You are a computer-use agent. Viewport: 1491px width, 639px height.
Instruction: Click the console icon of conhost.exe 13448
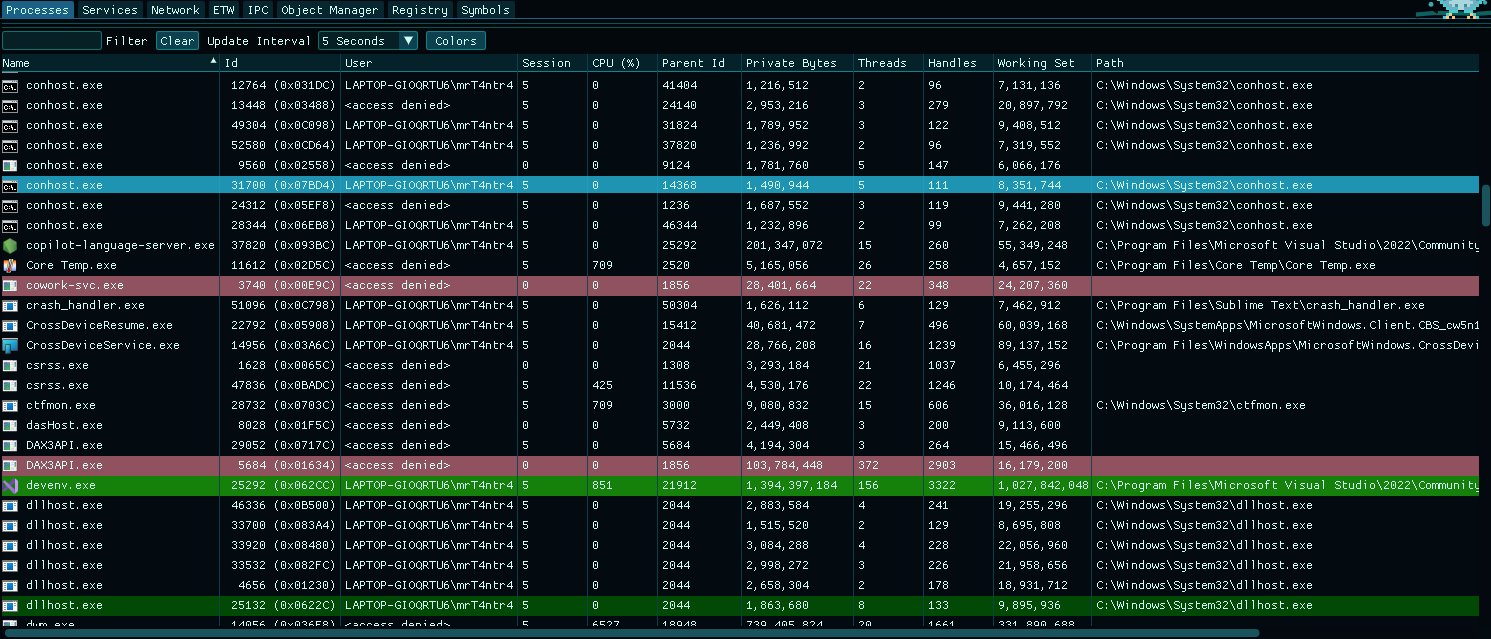pyautogui.click(x=10, y=105)
